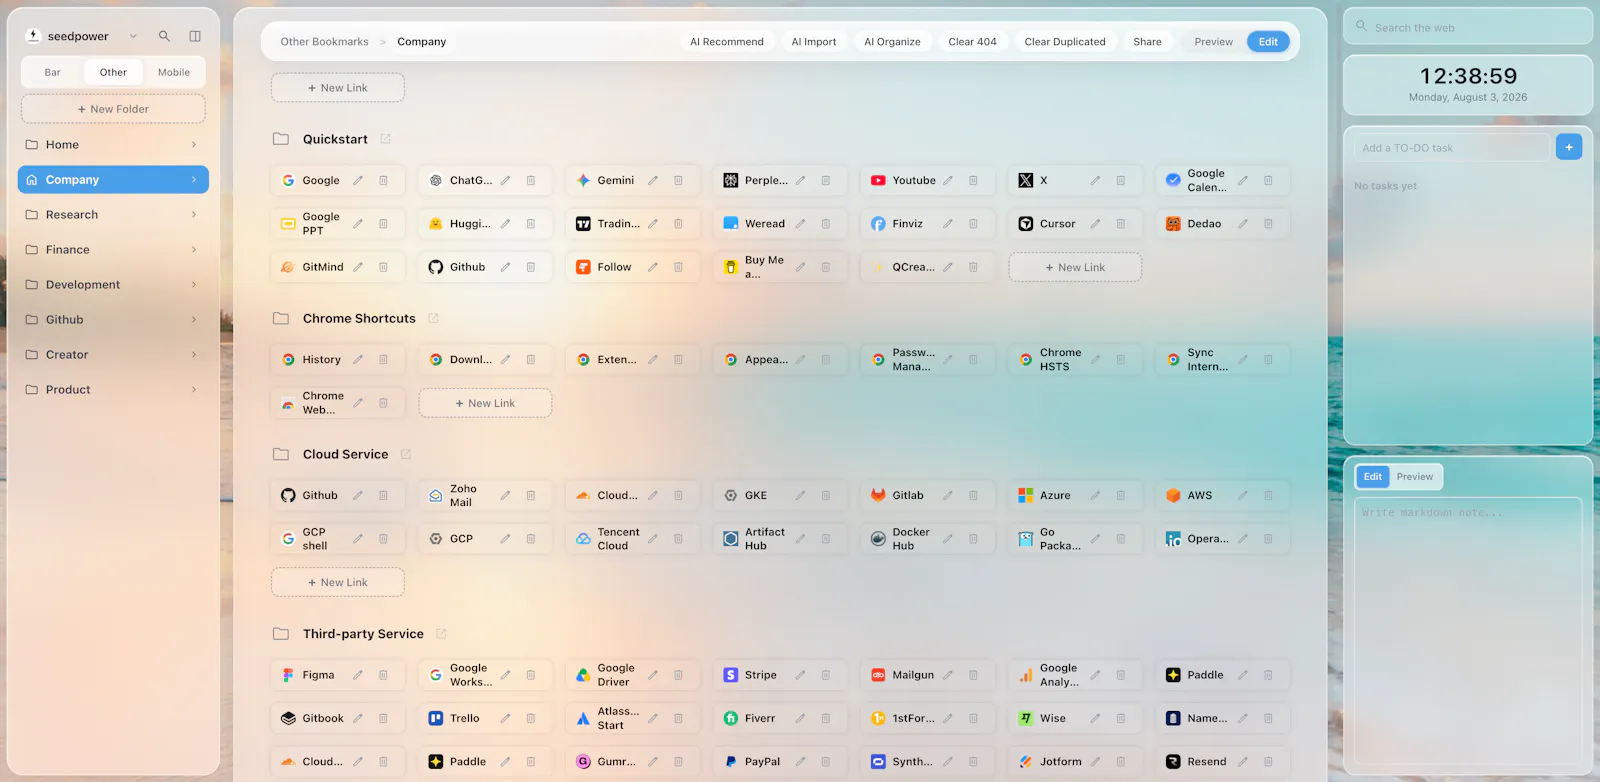Screen dimensions: 1600x782
Task: Click the Share button
Action: tap(1148, 42)
